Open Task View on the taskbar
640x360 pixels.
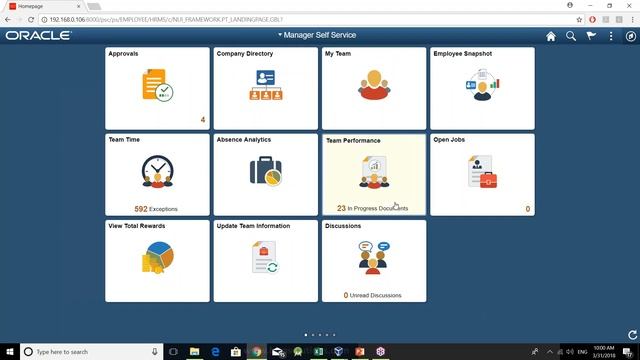pyautogui.click(x=173, y=351)
